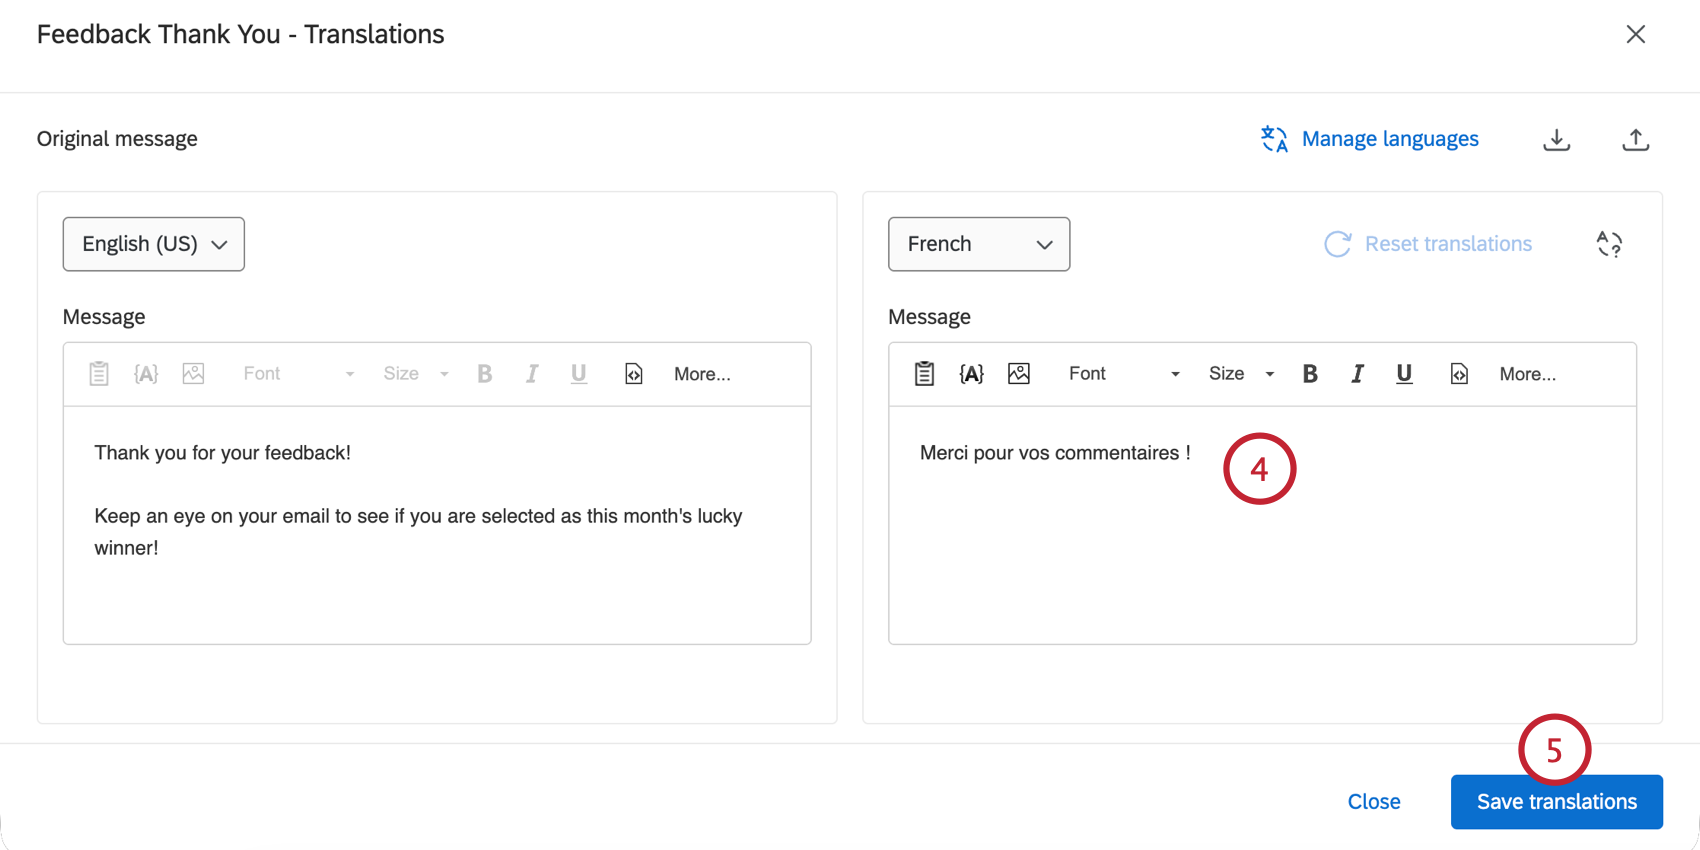Click the upload translations icon
The image size is (1700, 850).
pyautogui.click(x=1635, y=139)
